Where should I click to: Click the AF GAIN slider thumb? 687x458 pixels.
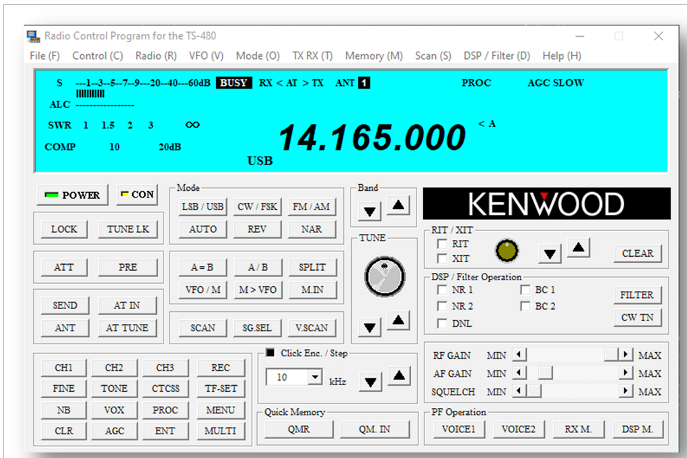[545, 373]
